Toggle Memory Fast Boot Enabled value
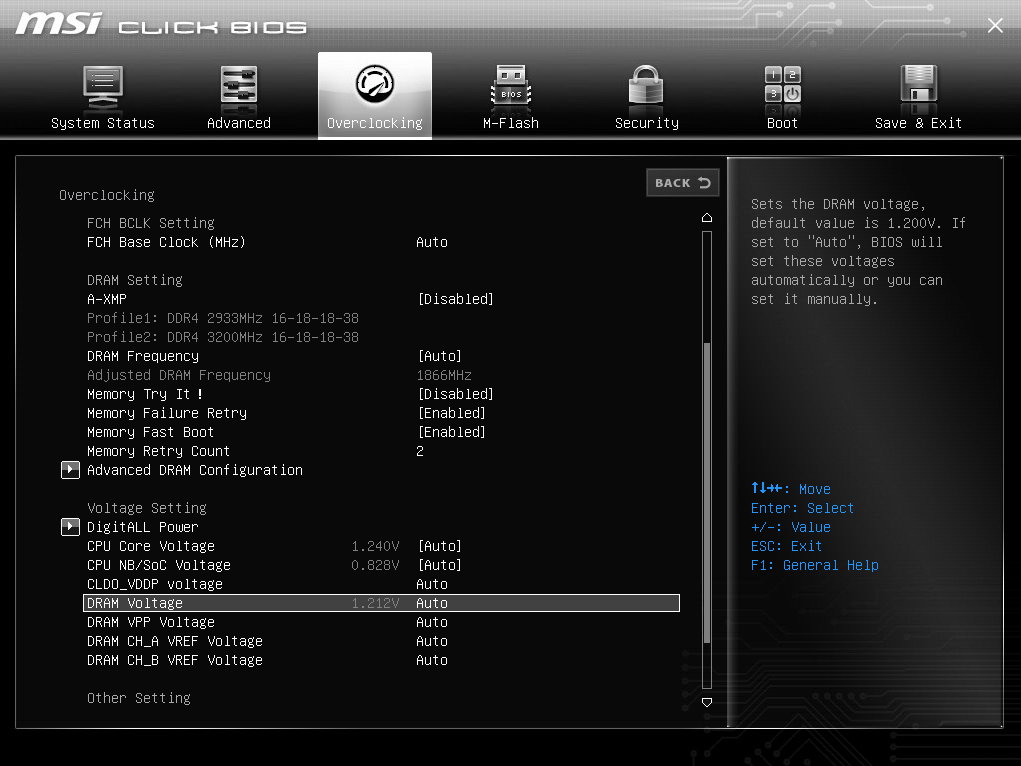 coord(451,432)
